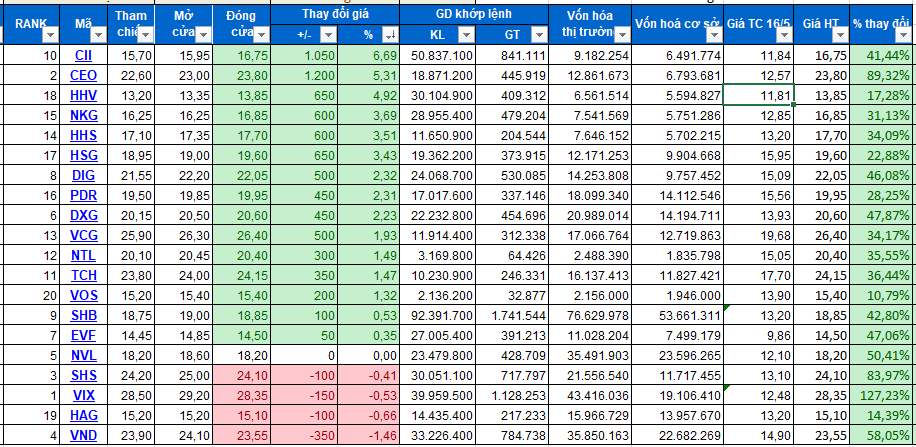The width and height of the screenshot is (916, 447).
Task: Follow the HHS ticker link
Action: point(84,136)
